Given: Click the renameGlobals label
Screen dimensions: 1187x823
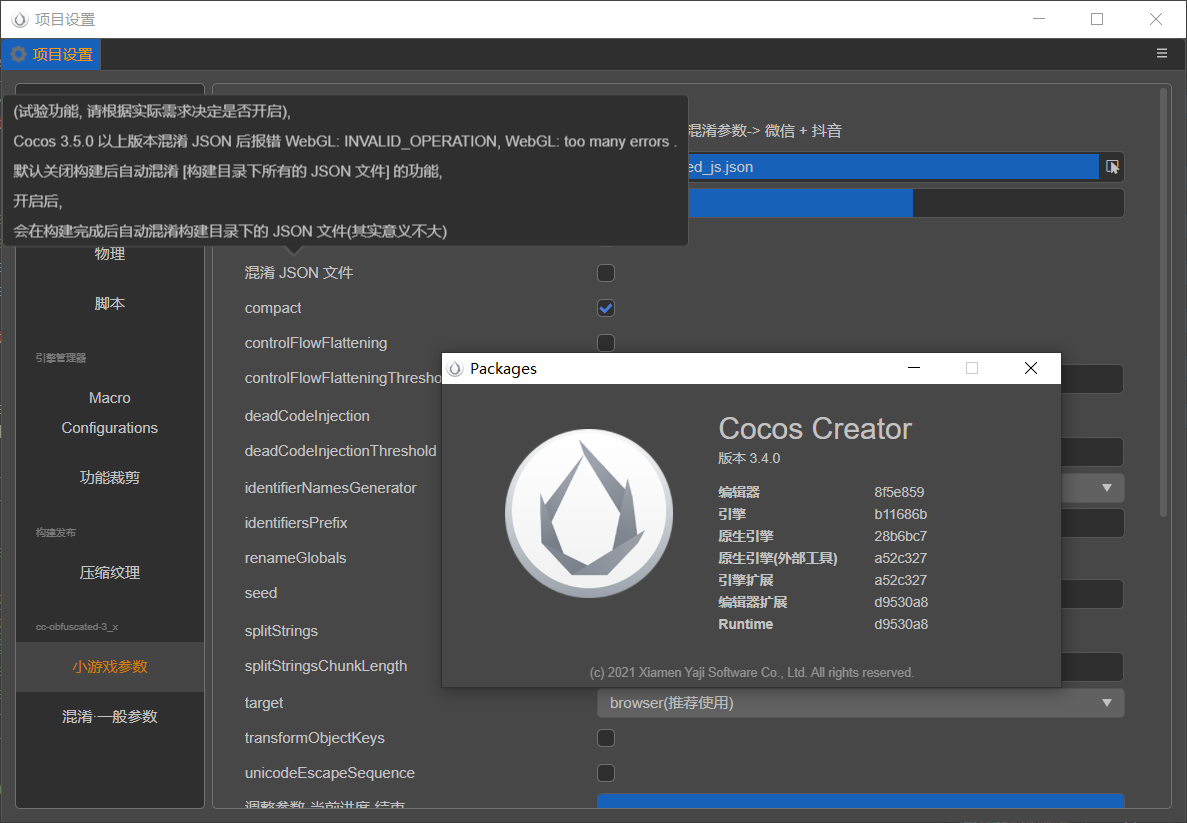Looking at the screenshot, I should tap(295, 558).
